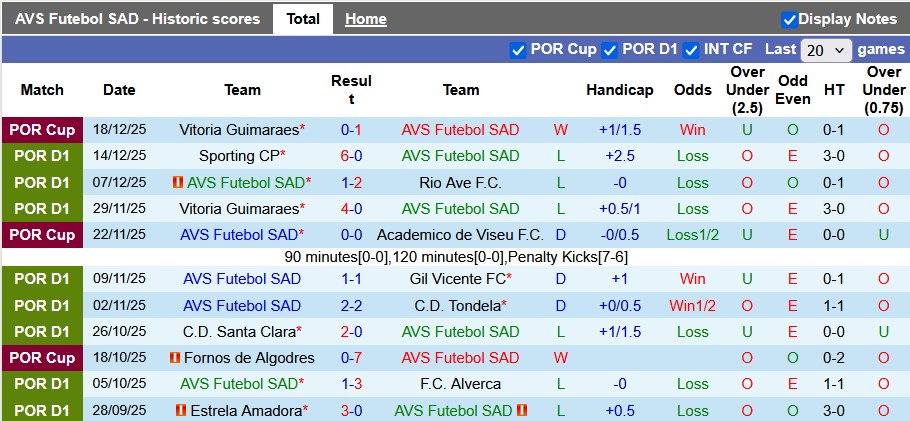The height and width of the screenshot is (421, 910).
Task: Click the 6-0 result score link
Action: coord(351,156)
